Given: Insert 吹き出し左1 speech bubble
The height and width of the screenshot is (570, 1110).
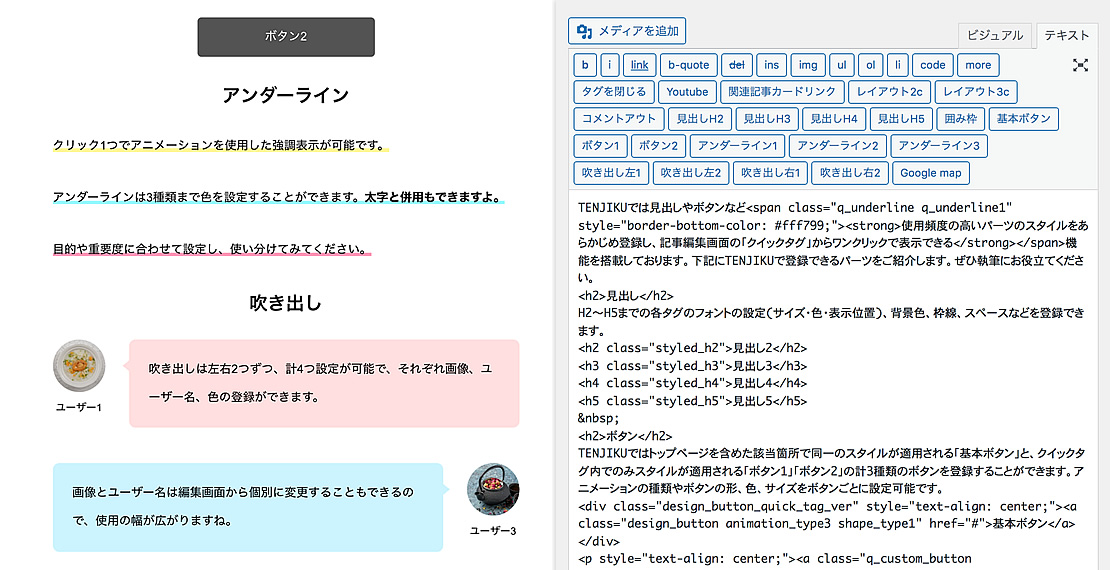Looking at the screenshot, I should pyautogui.click(x=611, y=173).
